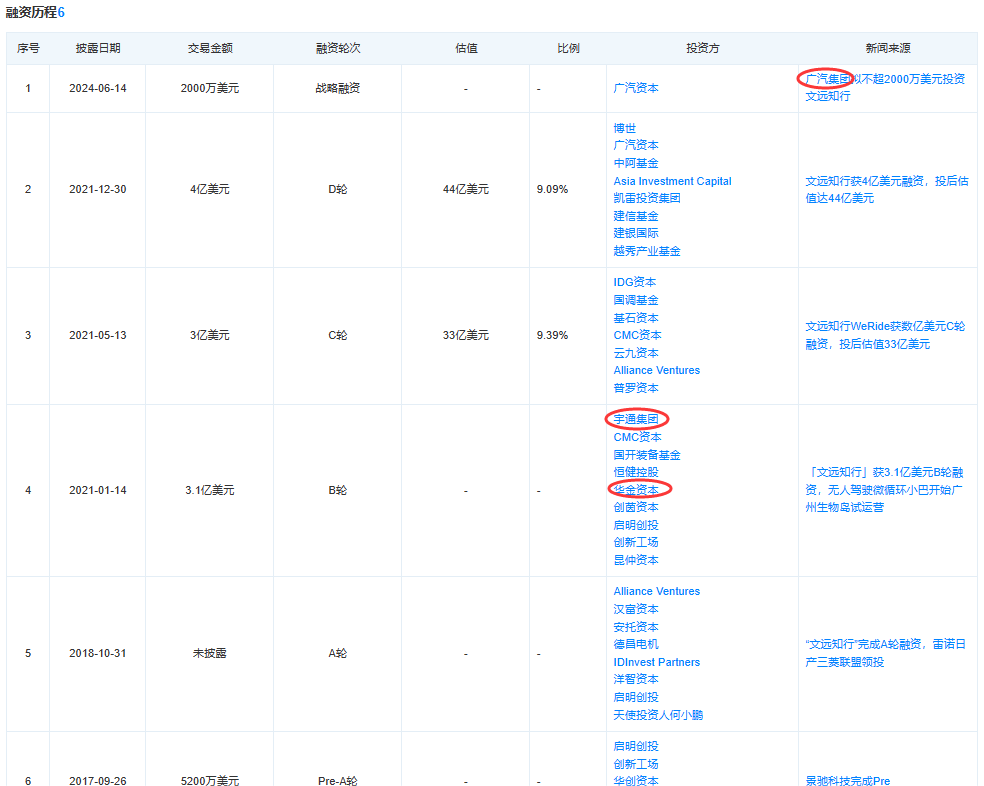The width and height of the screenshot is (984, 786).
Task: Open 创新工场 link in B轮 row
Action: 636,542
